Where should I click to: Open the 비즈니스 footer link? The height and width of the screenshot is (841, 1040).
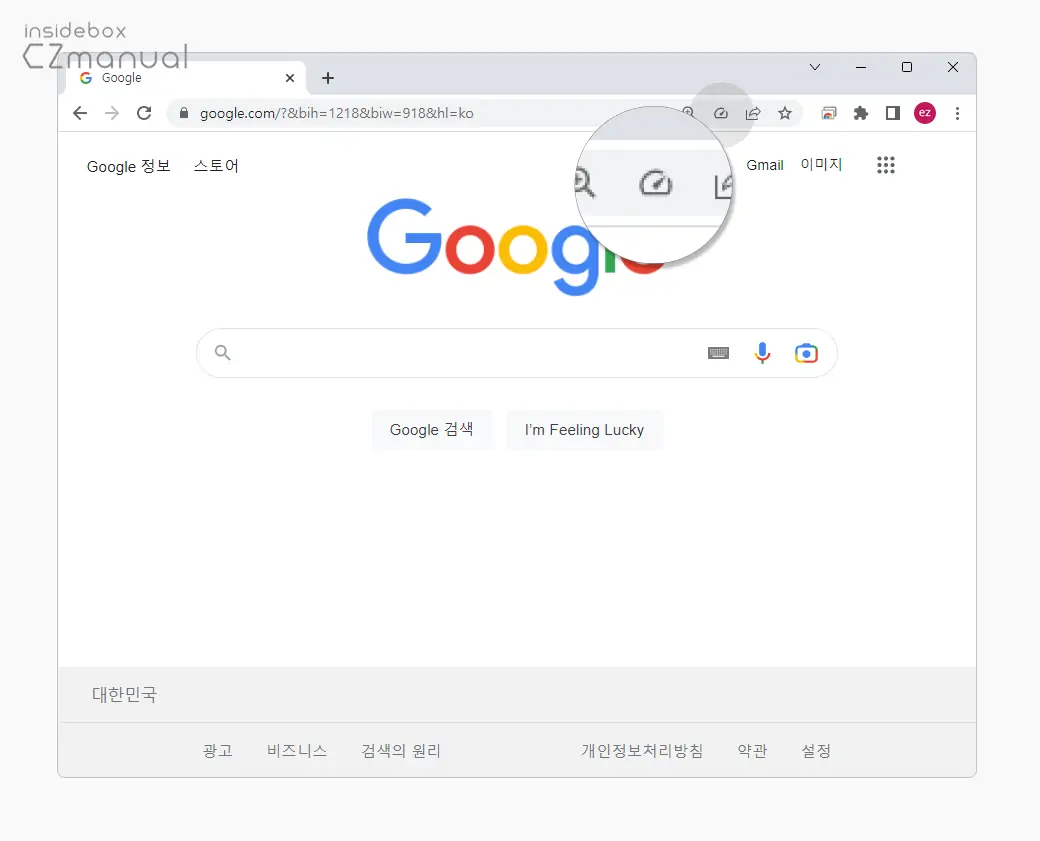(x=297, y=751)
